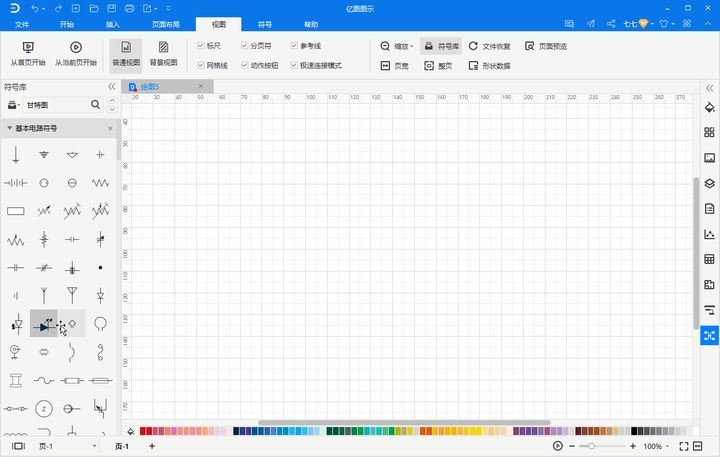Select the highlighted LED diode symbol
This screenshot has width=720, height=457.
pyautogui.click(x=44, y=324)
